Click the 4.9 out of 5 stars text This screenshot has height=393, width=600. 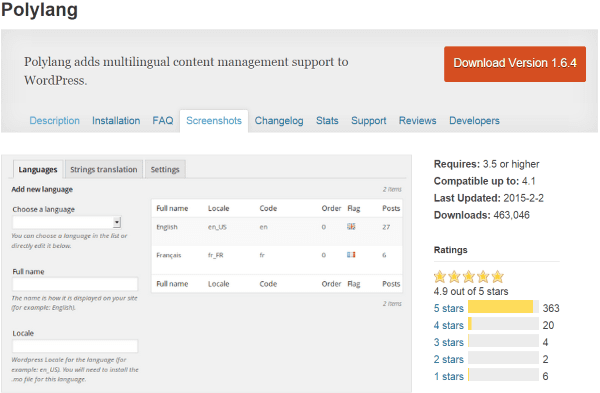pyautogui.click(x=471, y=292)
